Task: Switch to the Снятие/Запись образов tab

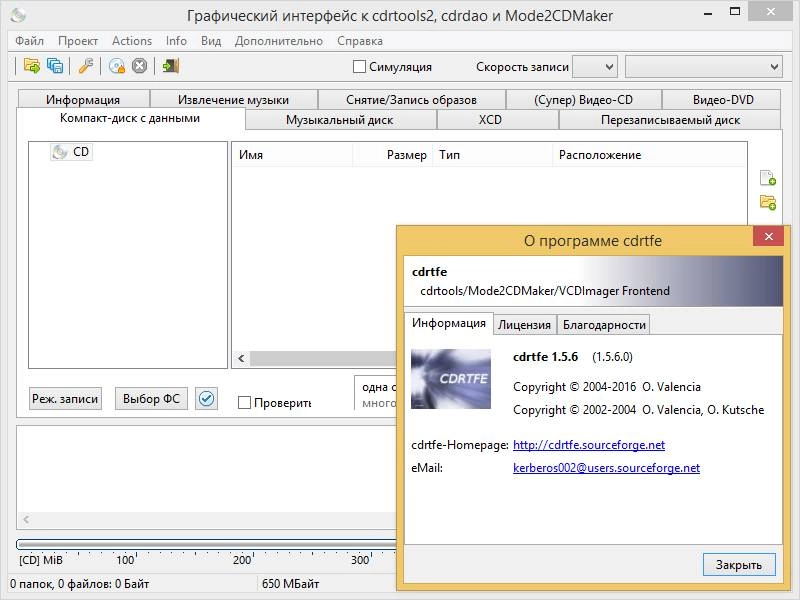Action: tap(411, 99)
